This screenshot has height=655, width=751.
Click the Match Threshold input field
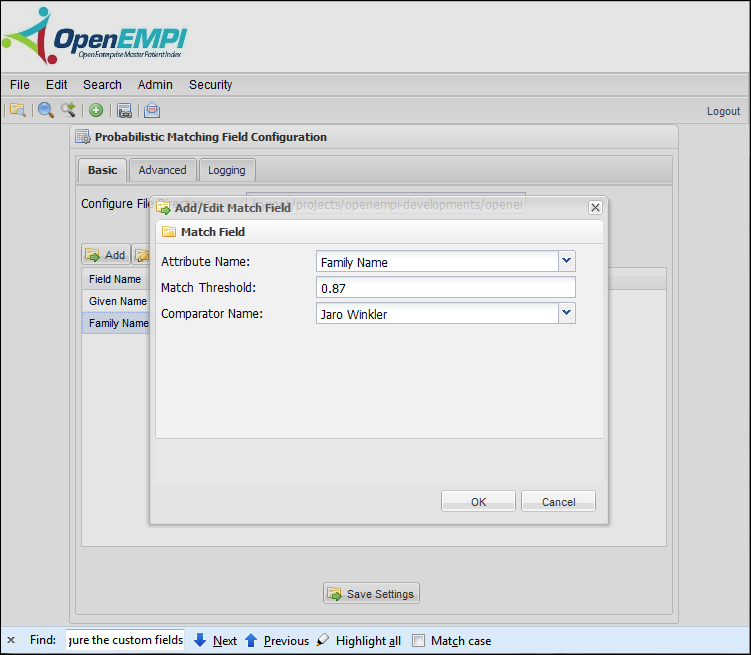click(x=445, y=288)
